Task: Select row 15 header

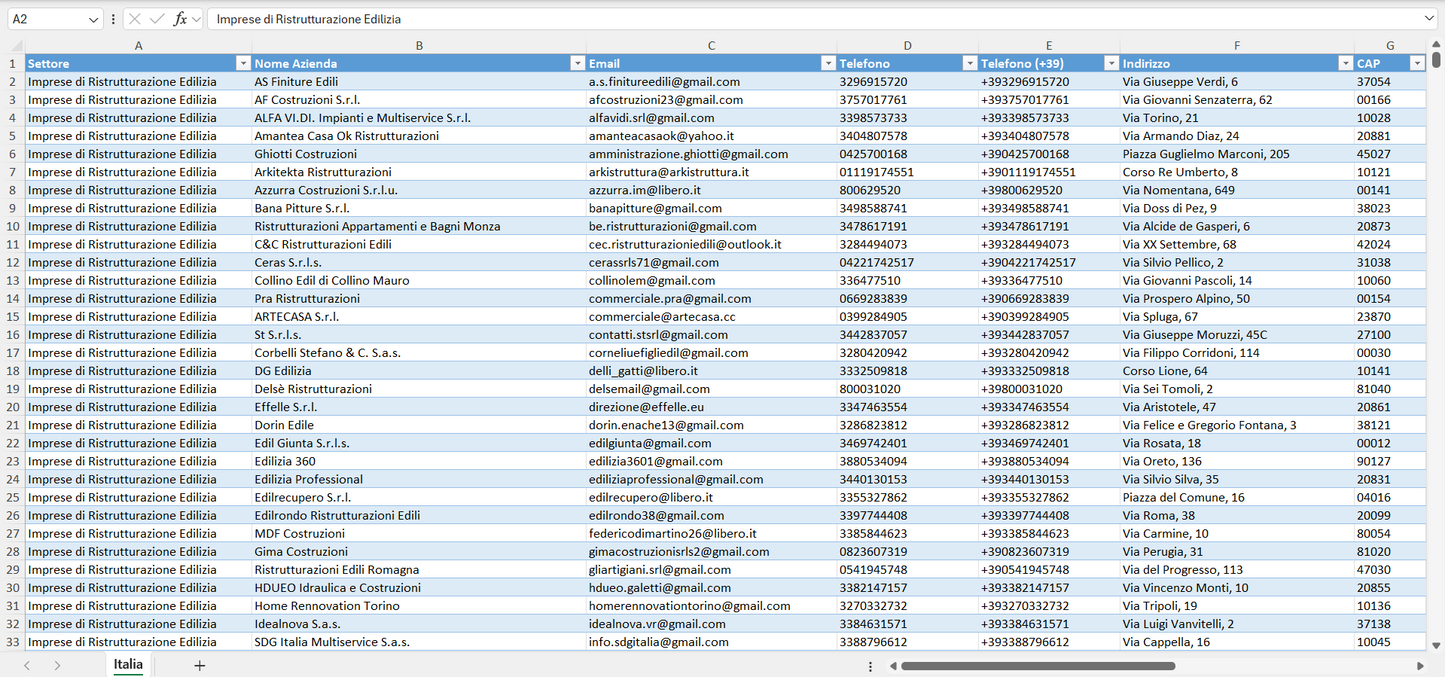Action: pyautogui.click(x=13, y=317)
